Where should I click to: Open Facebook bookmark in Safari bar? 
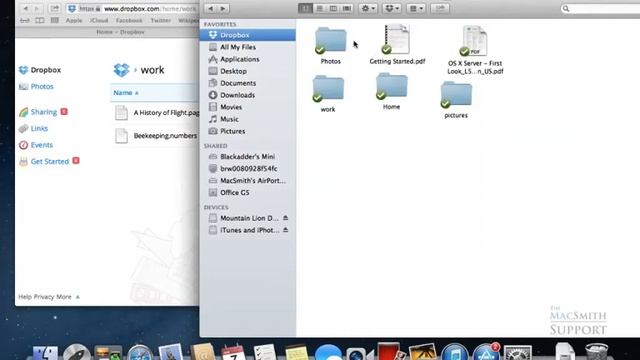pyautogui.click(x=129, y=20)
